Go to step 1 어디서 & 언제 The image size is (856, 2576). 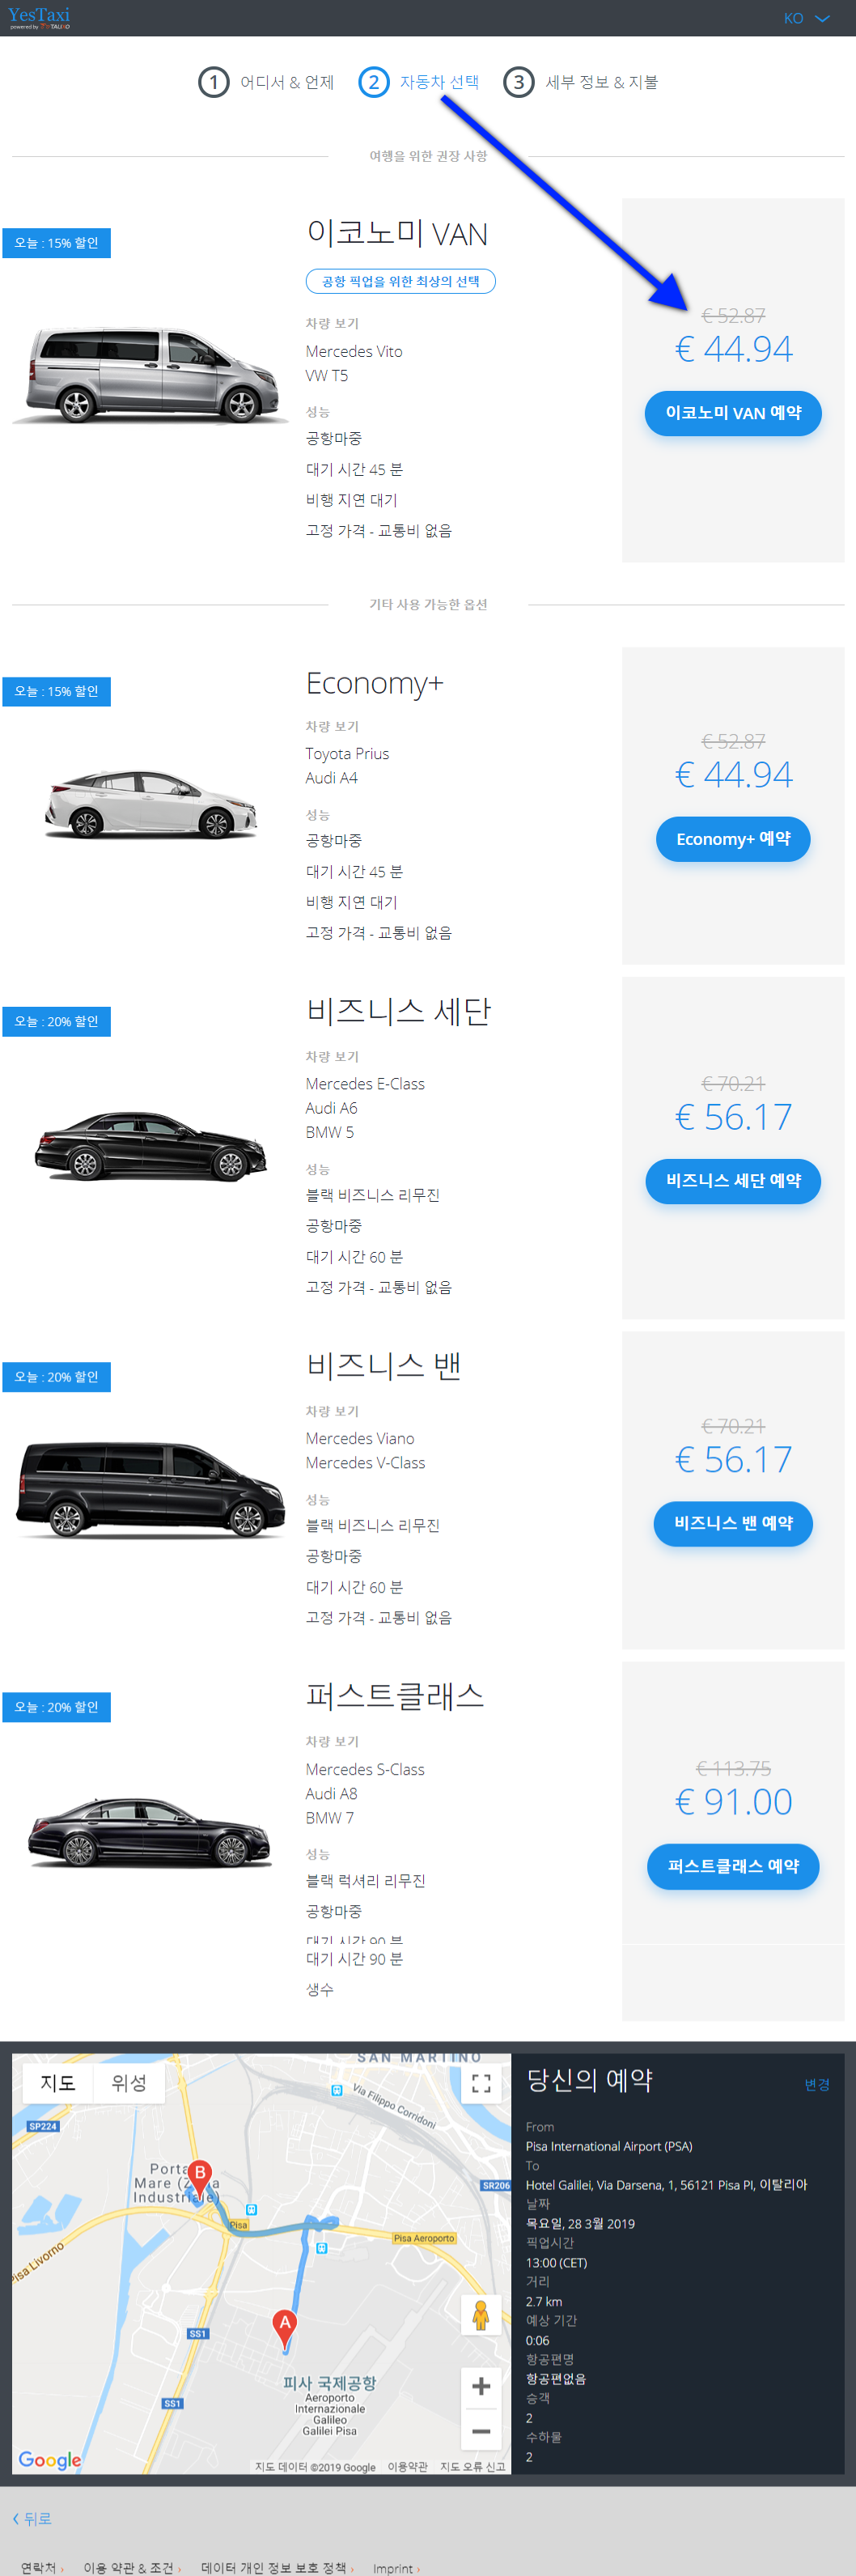coord(266,82)
